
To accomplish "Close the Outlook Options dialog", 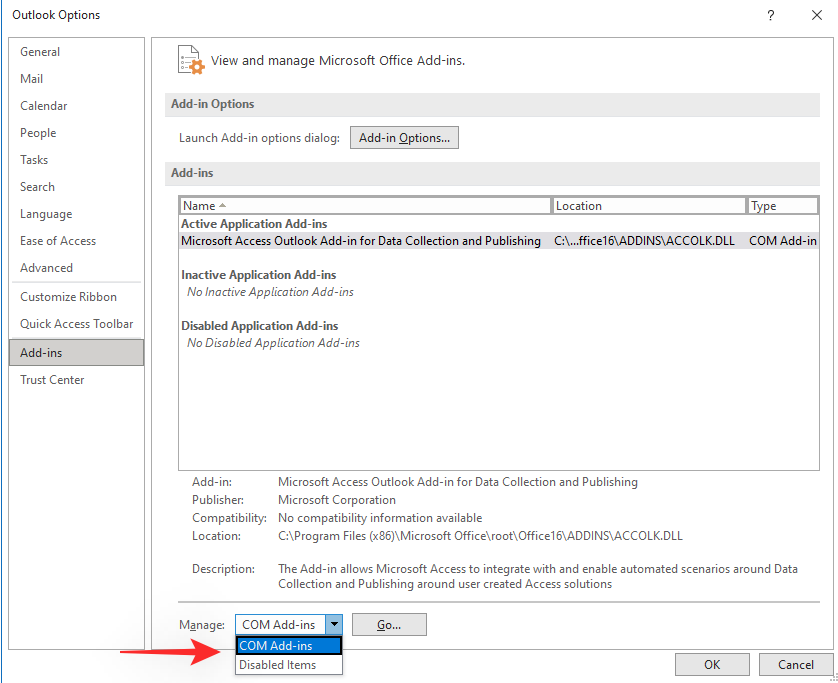I will click(815, 15).
